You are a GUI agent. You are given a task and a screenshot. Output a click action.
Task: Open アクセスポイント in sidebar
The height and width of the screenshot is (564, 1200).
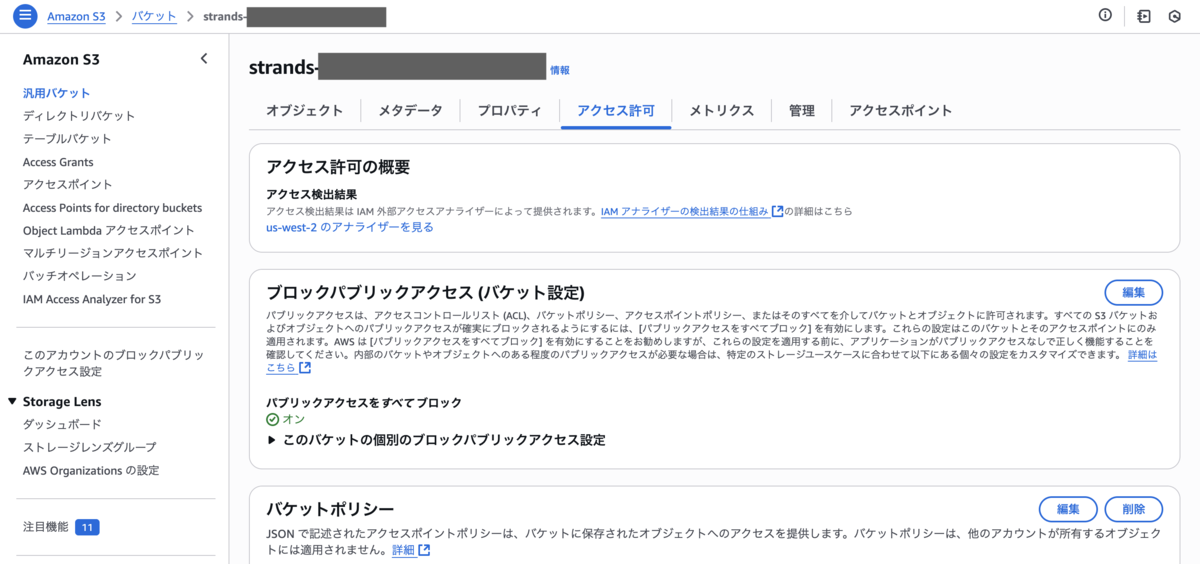68,185
